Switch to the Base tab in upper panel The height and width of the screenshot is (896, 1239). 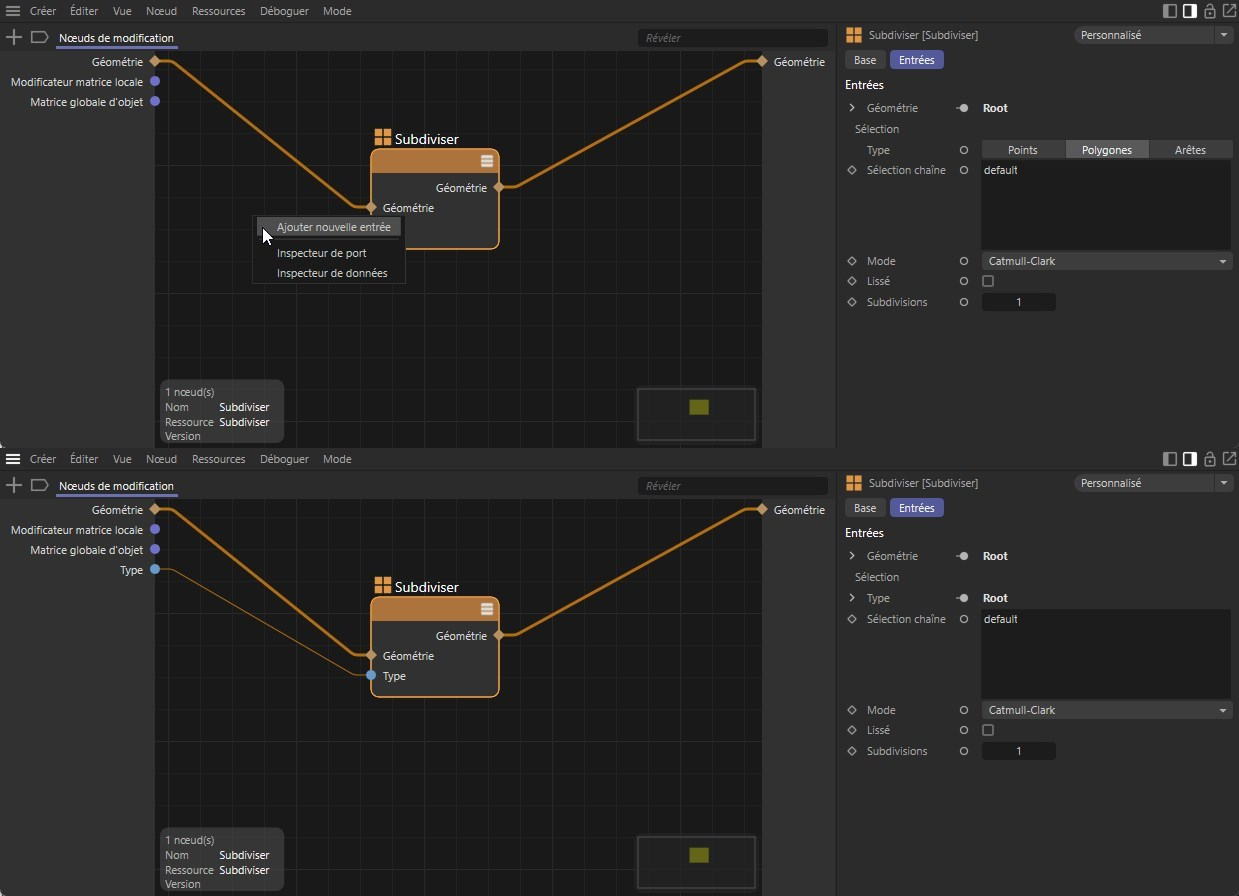[865, 60]
